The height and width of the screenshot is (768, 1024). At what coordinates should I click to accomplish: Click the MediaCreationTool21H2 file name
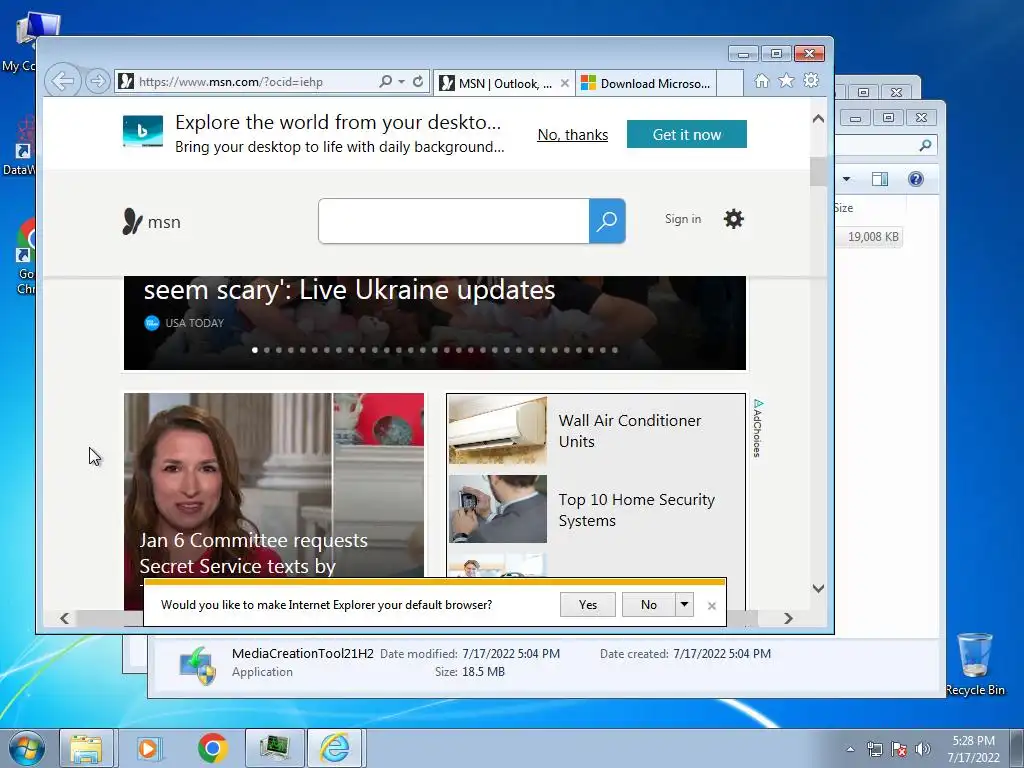pyautogui.click(x=302, y=654)
